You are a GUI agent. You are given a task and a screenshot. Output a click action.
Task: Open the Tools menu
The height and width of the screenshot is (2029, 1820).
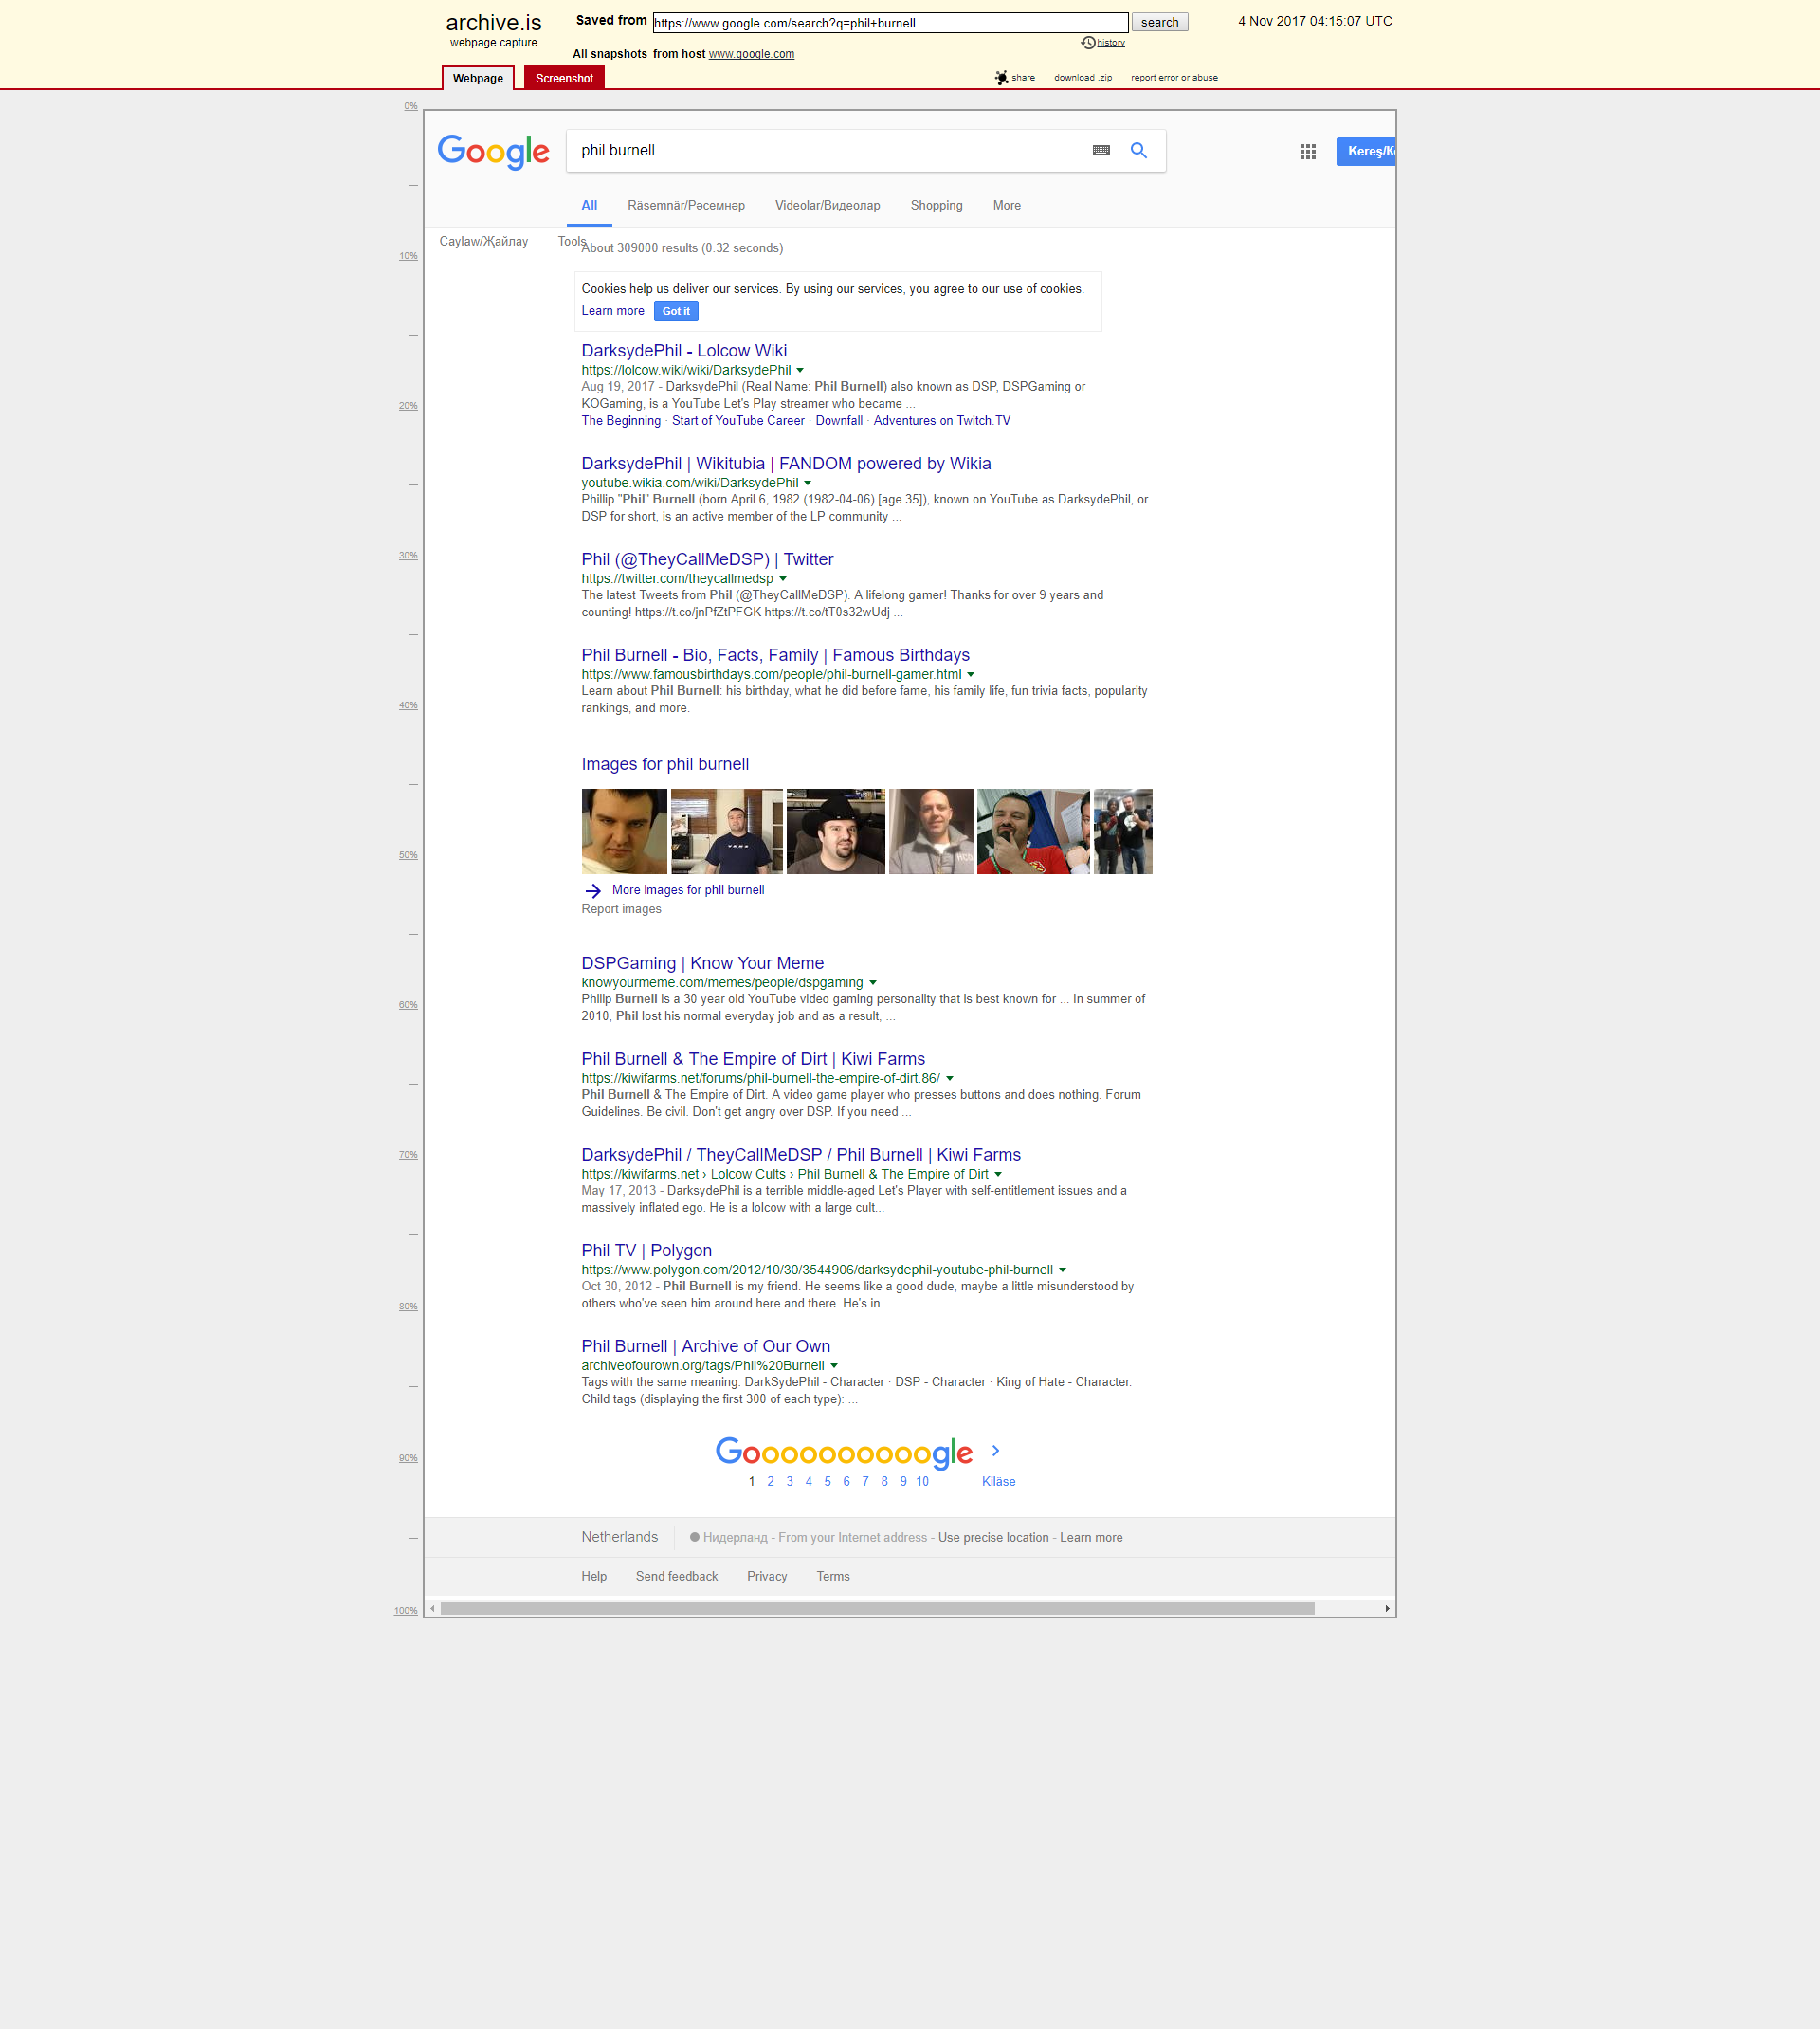[x=572, y=241]
